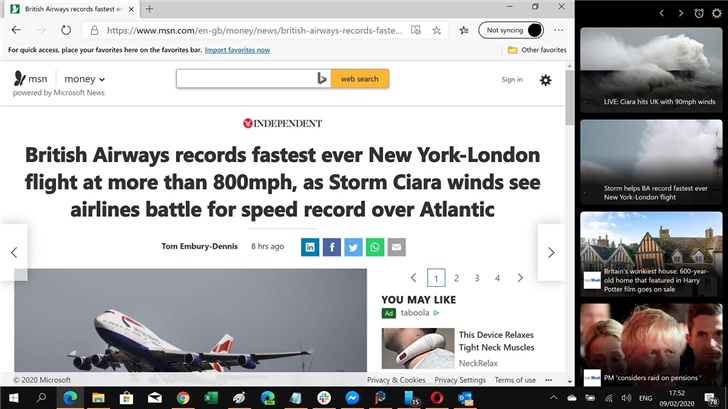Open the Windows Start menu
The width and height of the screenshot is (728, 409).
point(13,398)
